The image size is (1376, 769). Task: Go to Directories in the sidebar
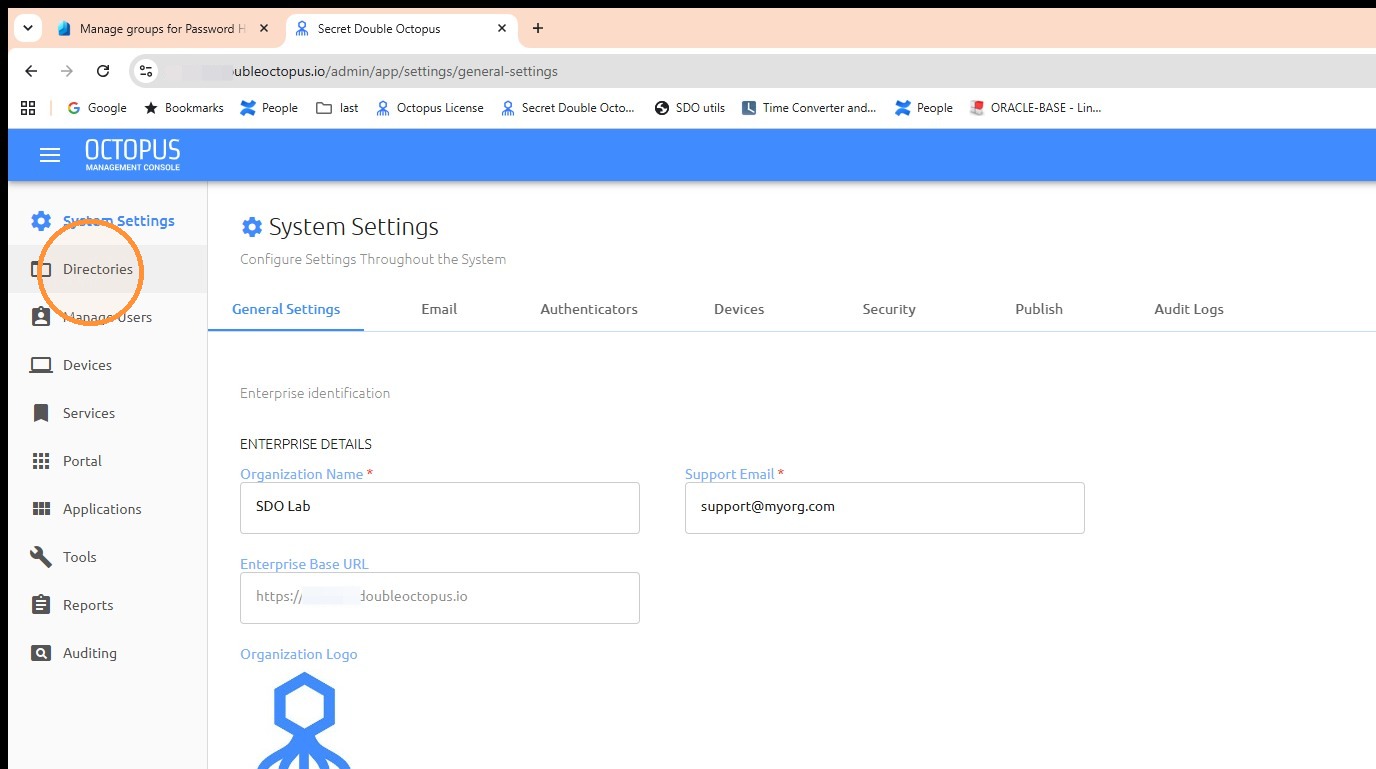coord(108,269)
